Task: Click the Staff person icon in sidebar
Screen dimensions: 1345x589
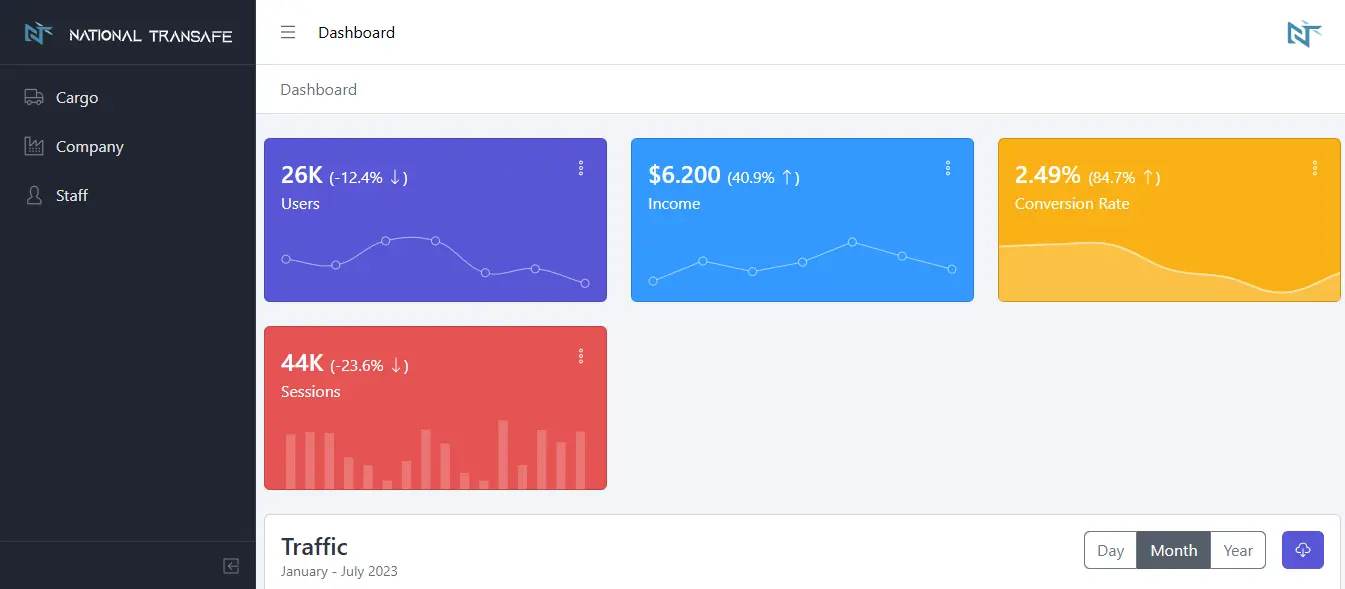Action: pyautogui.click(x=34, y=195)
